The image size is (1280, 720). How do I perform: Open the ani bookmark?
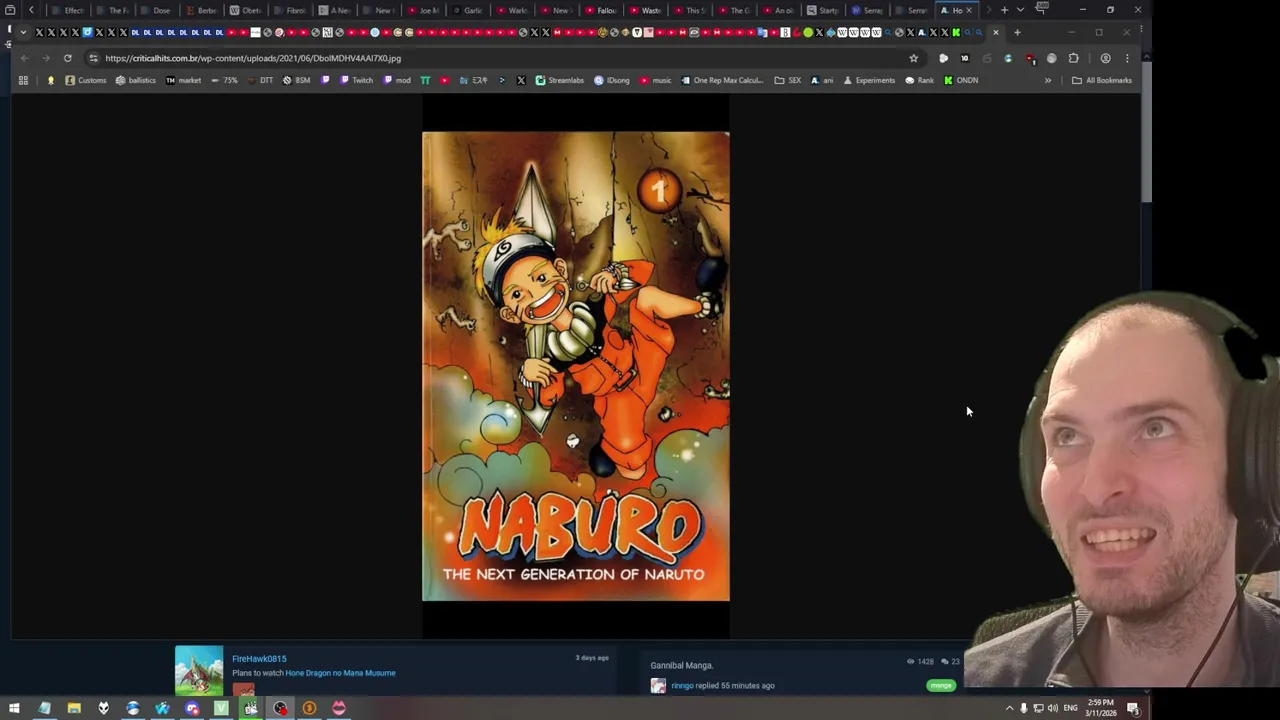[x=821, y=80]
